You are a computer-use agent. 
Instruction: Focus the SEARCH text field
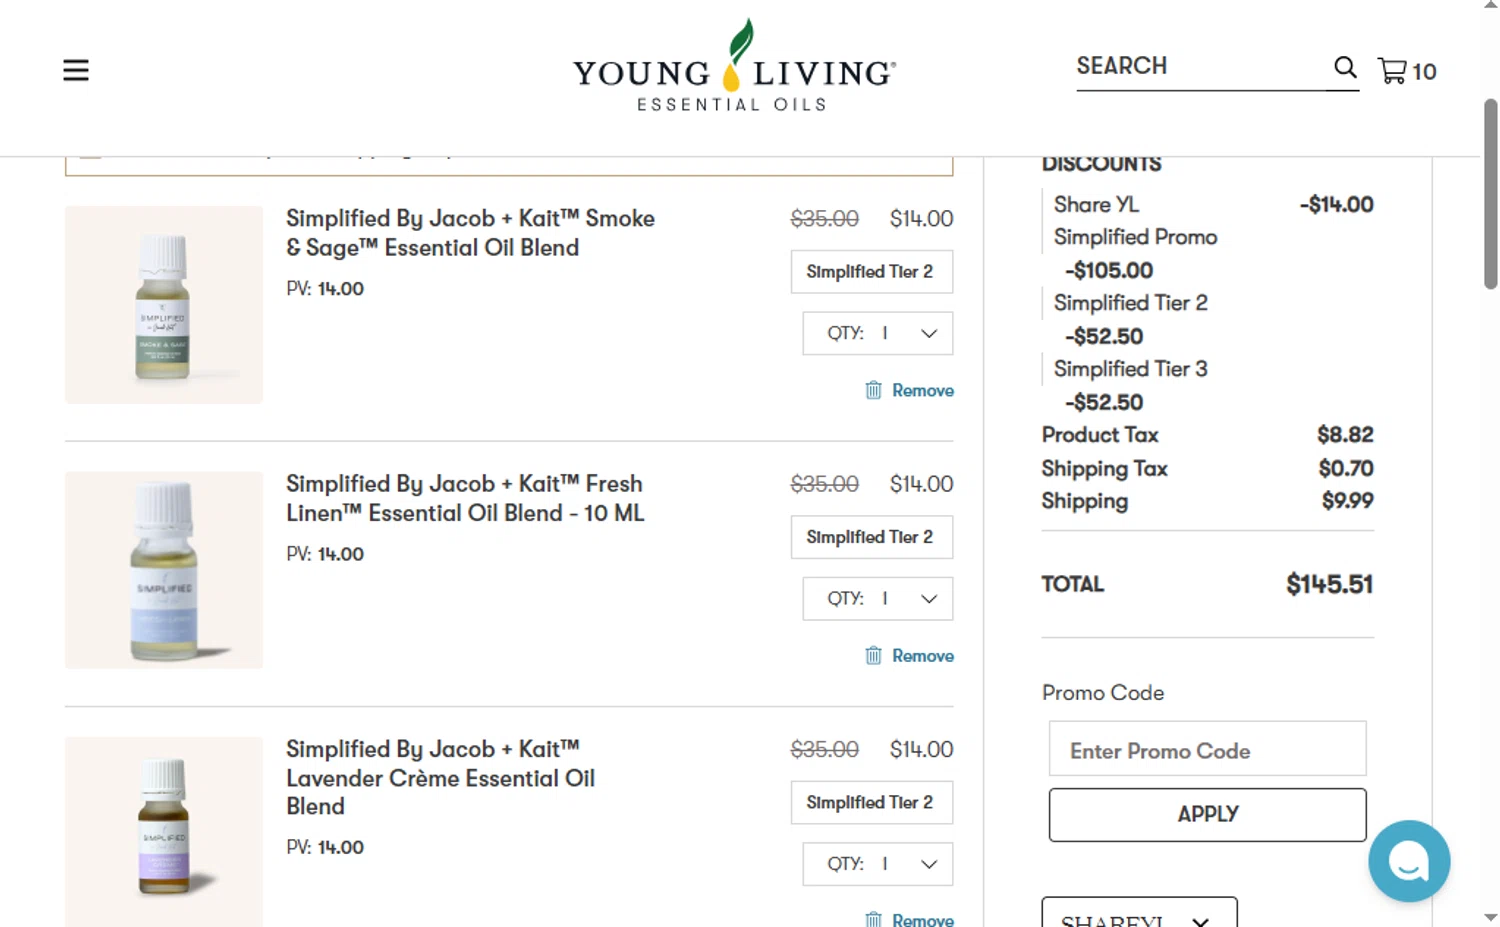[x=1200, y=67]
